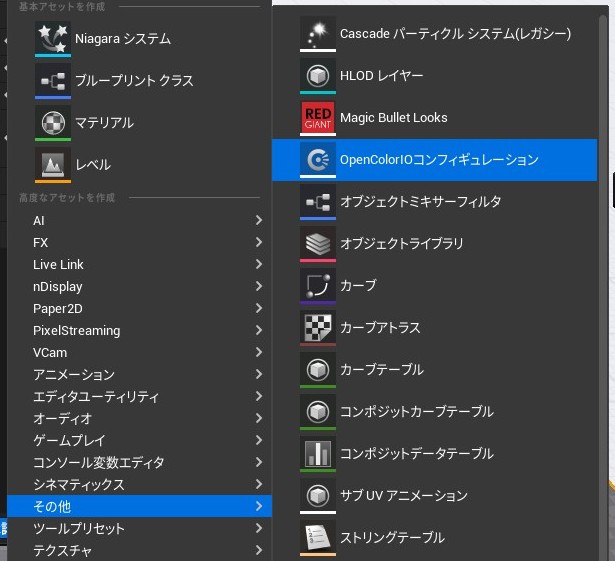The width and height of the screenshot is (615, 561).
Task: Choose カーブ label
Action: pyautogui.click(x=358, y=285)
